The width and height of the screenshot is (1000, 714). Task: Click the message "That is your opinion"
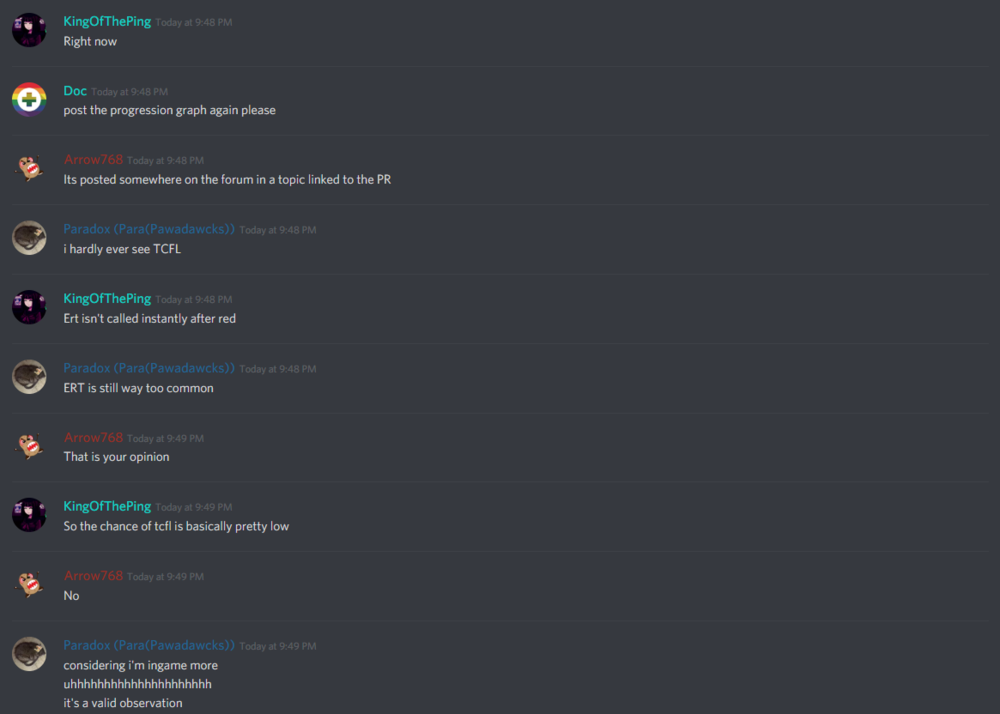[x=116, y=457]
